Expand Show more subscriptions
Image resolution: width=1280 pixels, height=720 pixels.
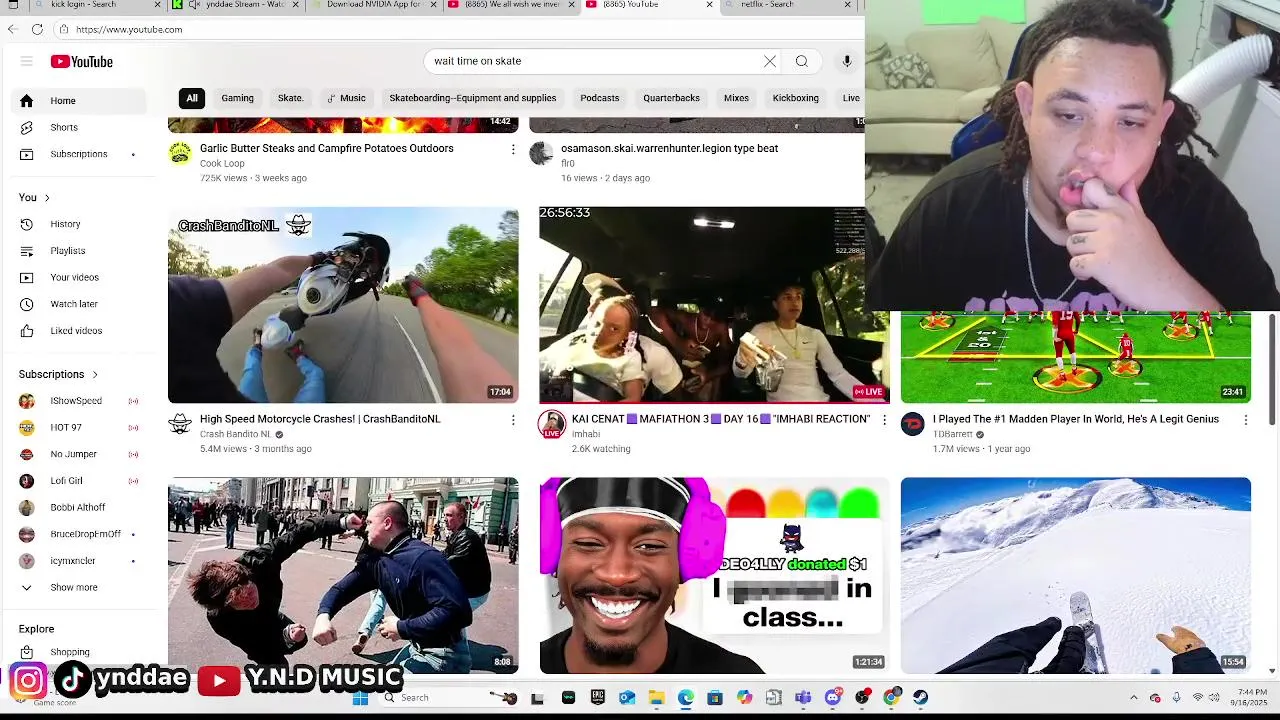(80, 588)
